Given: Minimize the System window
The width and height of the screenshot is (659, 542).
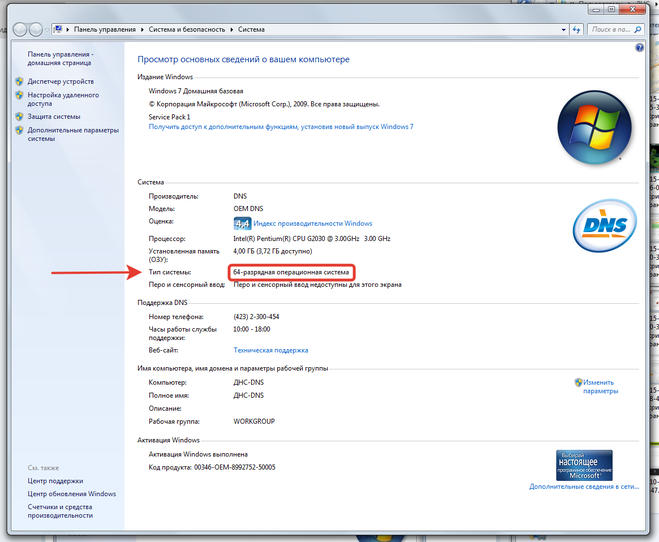Looking at the screenshot, I should coord(596,9).
